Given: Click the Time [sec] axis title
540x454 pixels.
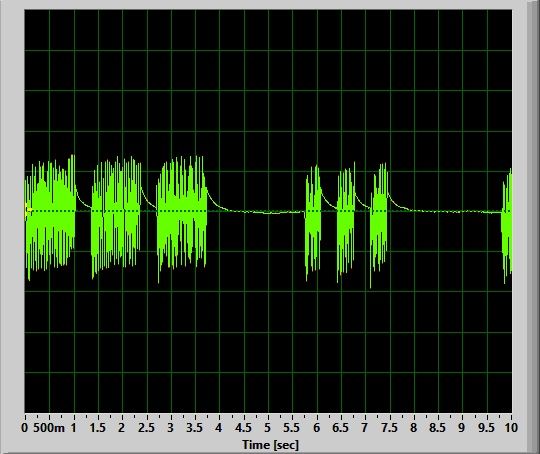Looking at the screenshot, I should coord(270,445).
